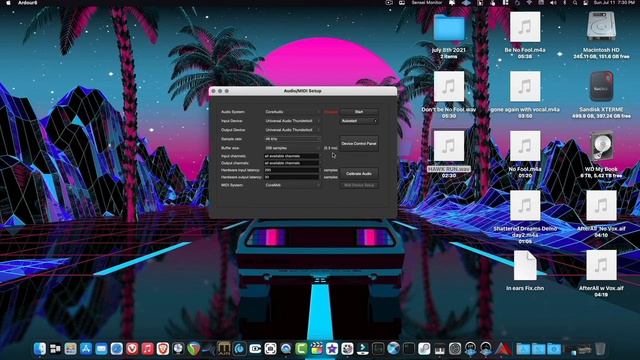The width and height of the screenshot is (640, 360).
Task: Open the Sample rate dropdown
Action: (292, 139)
